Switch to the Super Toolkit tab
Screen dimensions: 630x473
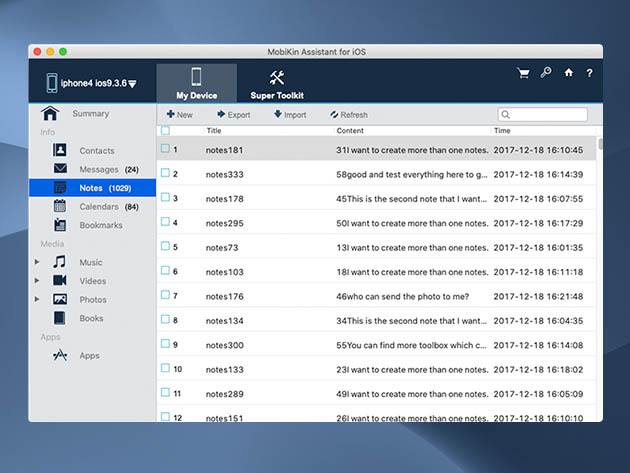[x=277, y=83]
